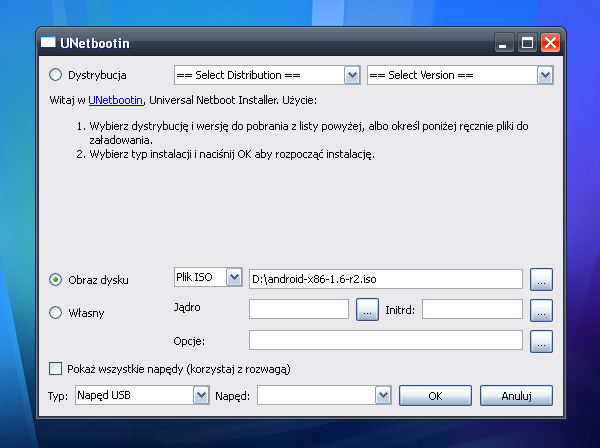
Task: Focus the ISO path input field
Action: [x=386, y=279]
